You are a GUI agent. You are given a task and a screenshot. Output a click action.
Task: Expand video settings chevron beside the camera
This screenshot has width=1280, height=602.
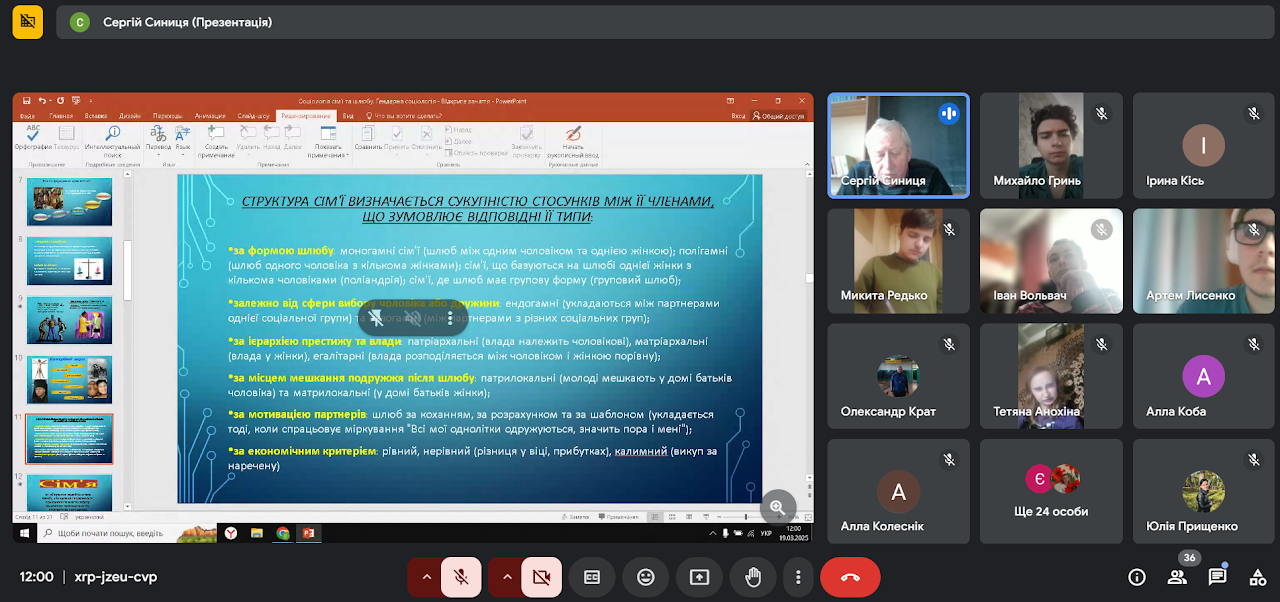tap(506, 577)
